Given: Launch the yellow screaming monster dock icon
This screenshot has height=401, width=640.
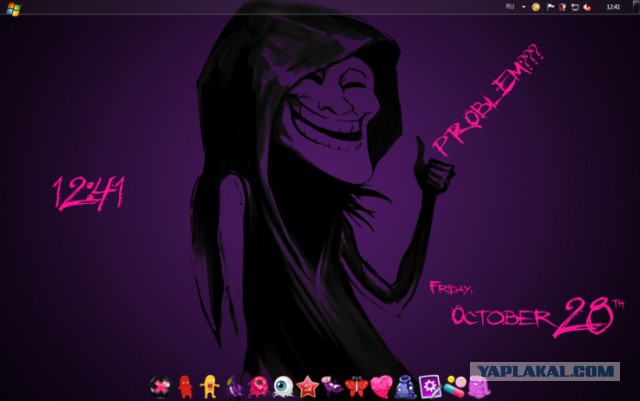Looking at the screenshot, I should coord(210,387).
